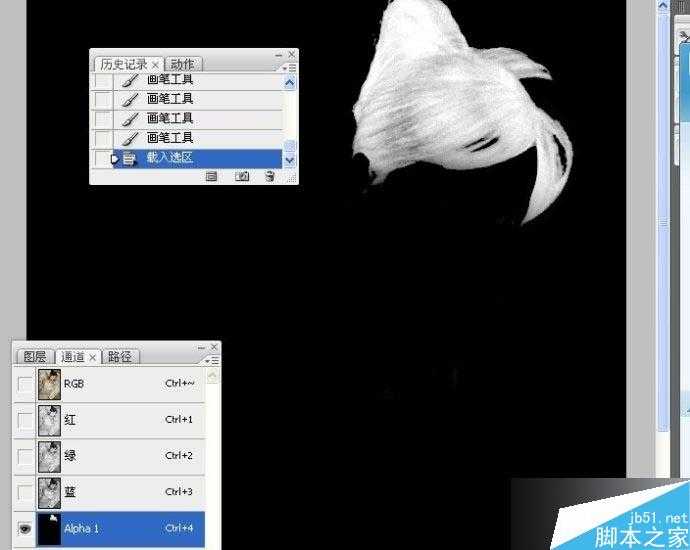
Task: Click history panel scroll down arrow
Action: (290, 160)
